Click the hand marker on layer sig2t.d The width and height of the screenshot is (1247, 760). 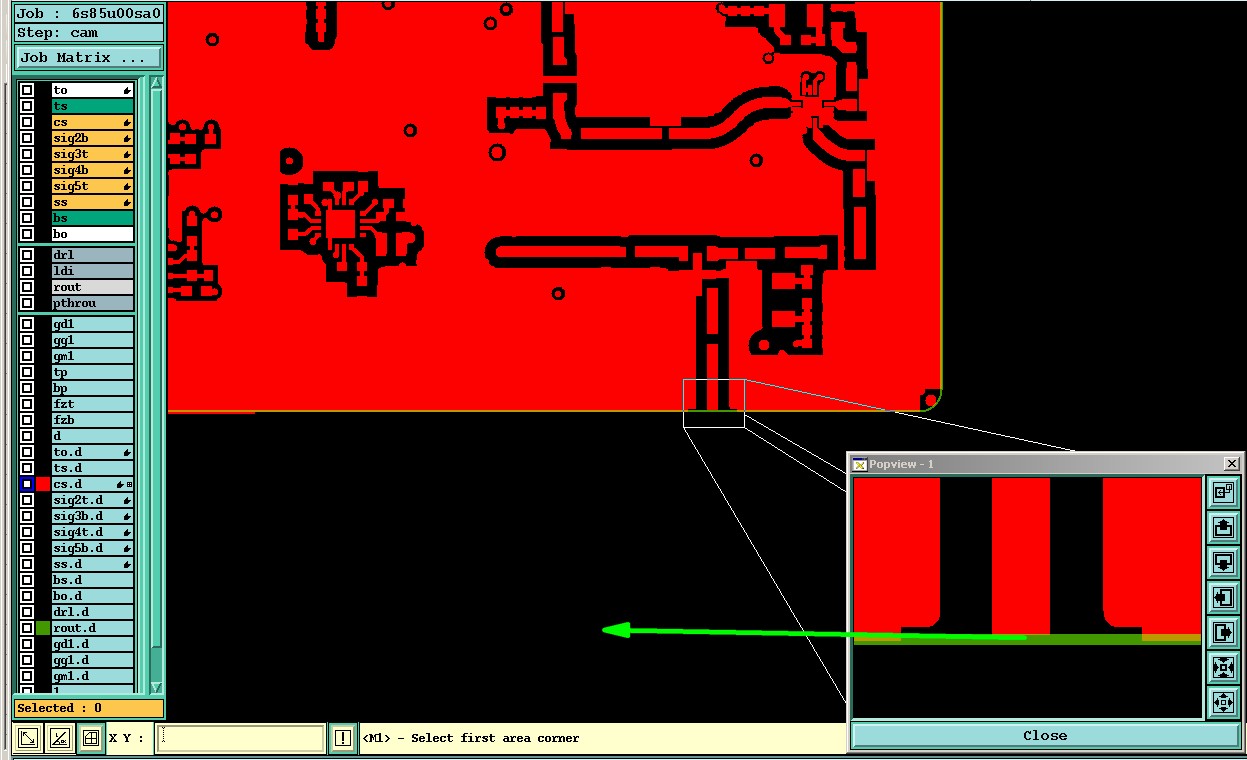pyautogui.click(x=127, y=501)
